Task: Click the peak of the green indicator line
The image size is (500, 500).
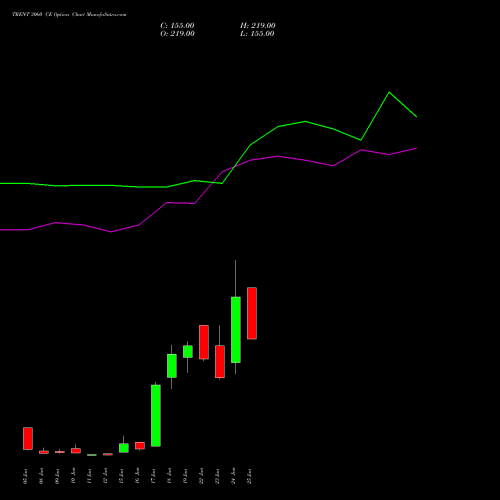Action: pos(389,92)
